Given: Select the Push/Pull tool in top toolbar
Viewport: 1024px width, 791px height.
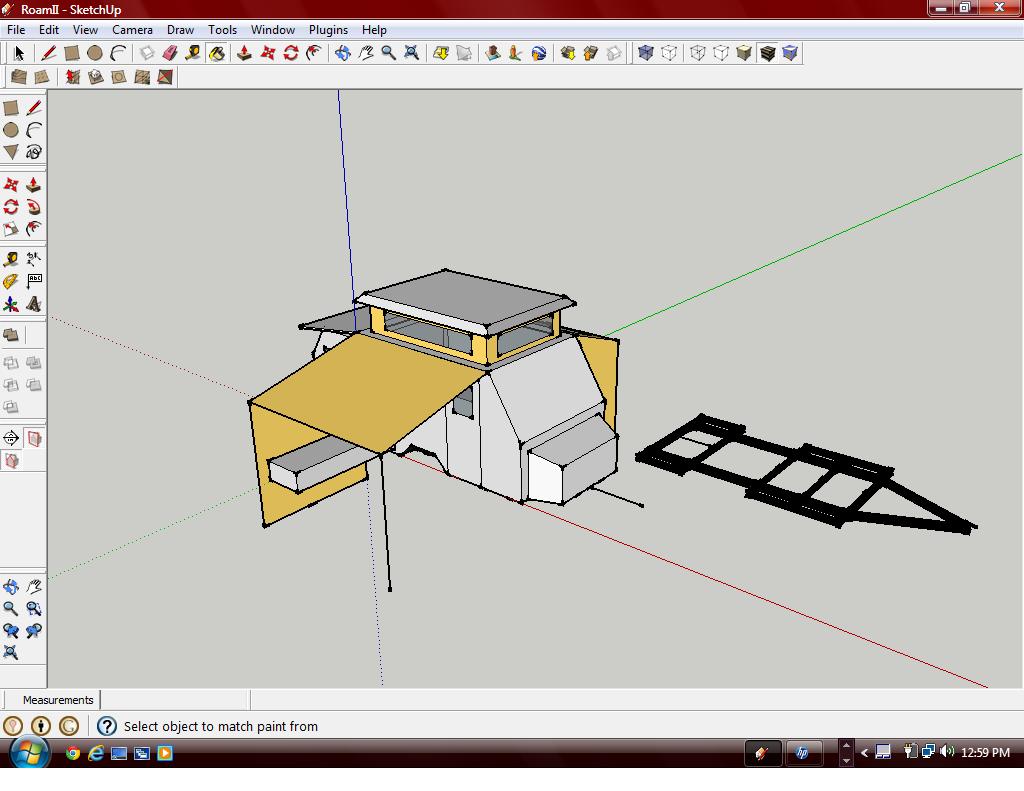Looking at the screenshot, I should point(244,53).
